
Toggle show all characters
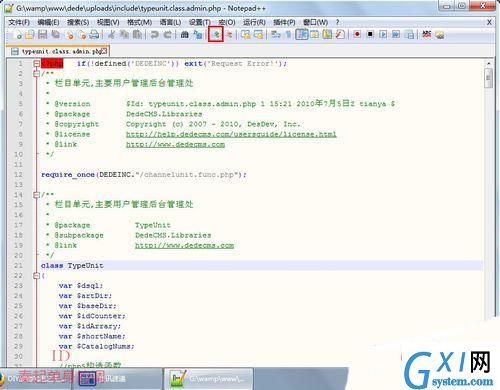(x=289, y=35)
